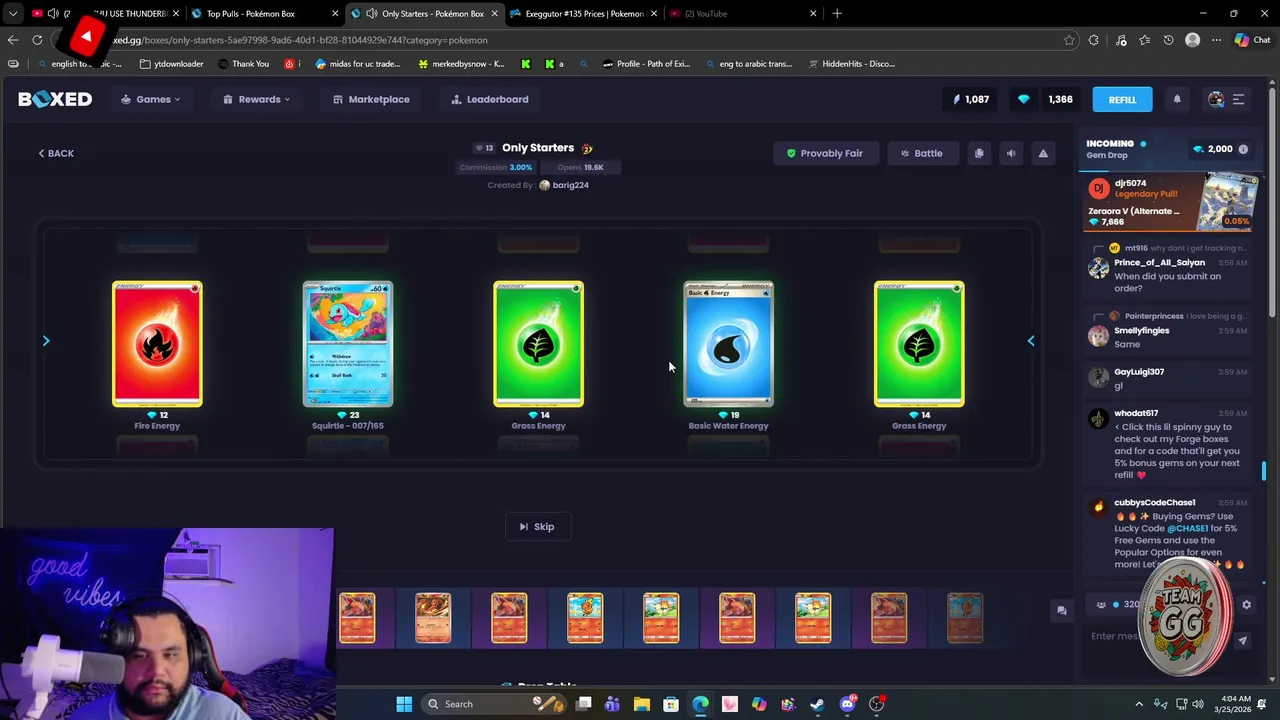The width and height of the screenshot is (1280, 720).
Task: Click whodat617 username in chat
Action: click(1136, 413)
